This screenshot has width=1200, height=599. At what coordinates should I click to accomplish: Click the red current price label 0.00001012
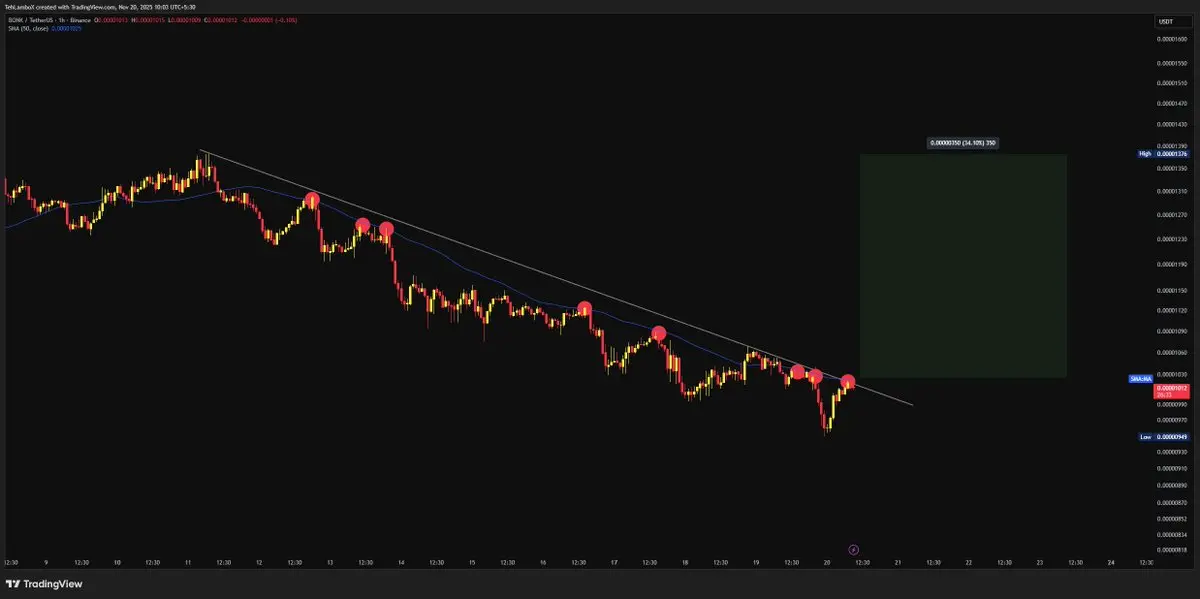coord(1171,390)
